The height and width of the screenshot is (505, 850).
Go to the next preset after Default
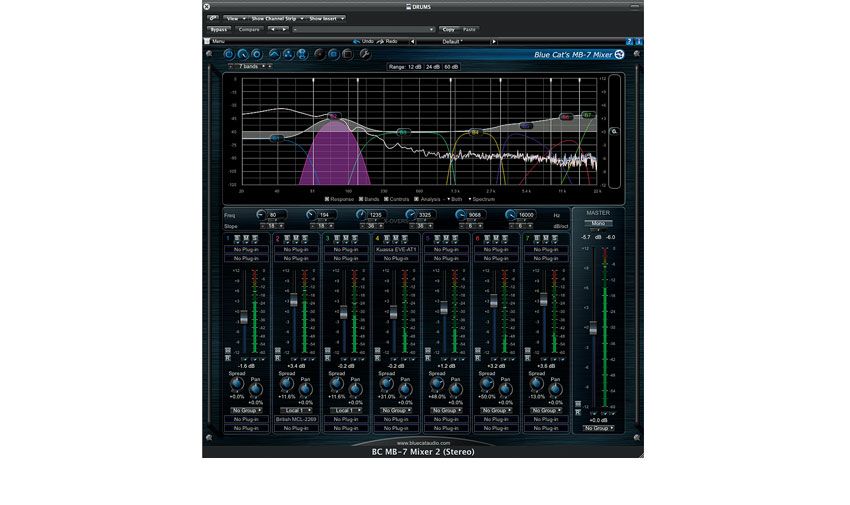tap(494, 42)
